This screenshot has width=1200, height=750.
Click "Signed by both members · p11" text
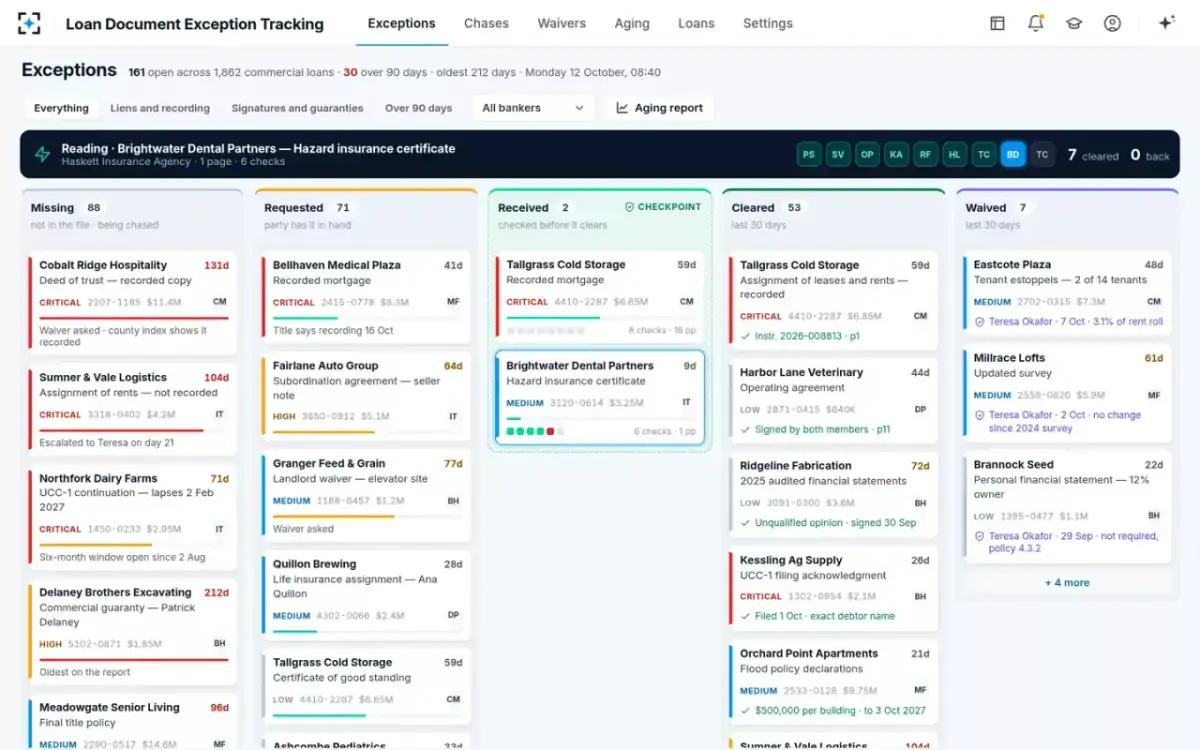(x=822, y=429)
